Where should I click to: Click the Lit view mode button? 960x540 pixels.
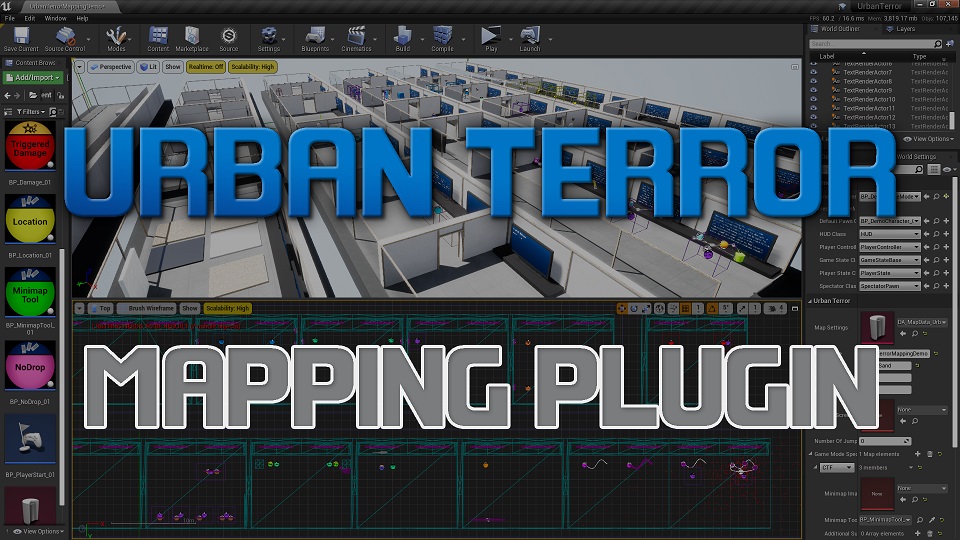point(148,67)
